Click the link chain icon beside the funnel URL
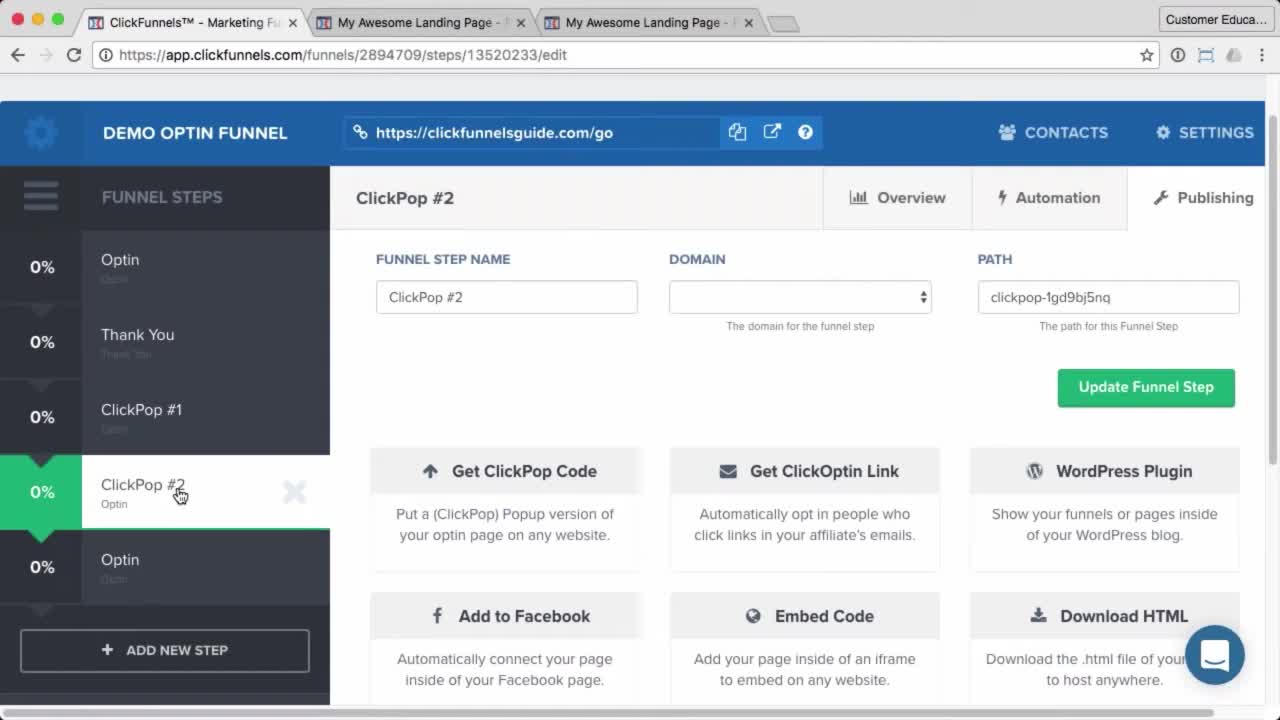The image size is (1280, 720). pyautogui.click(x=360, y=132)
